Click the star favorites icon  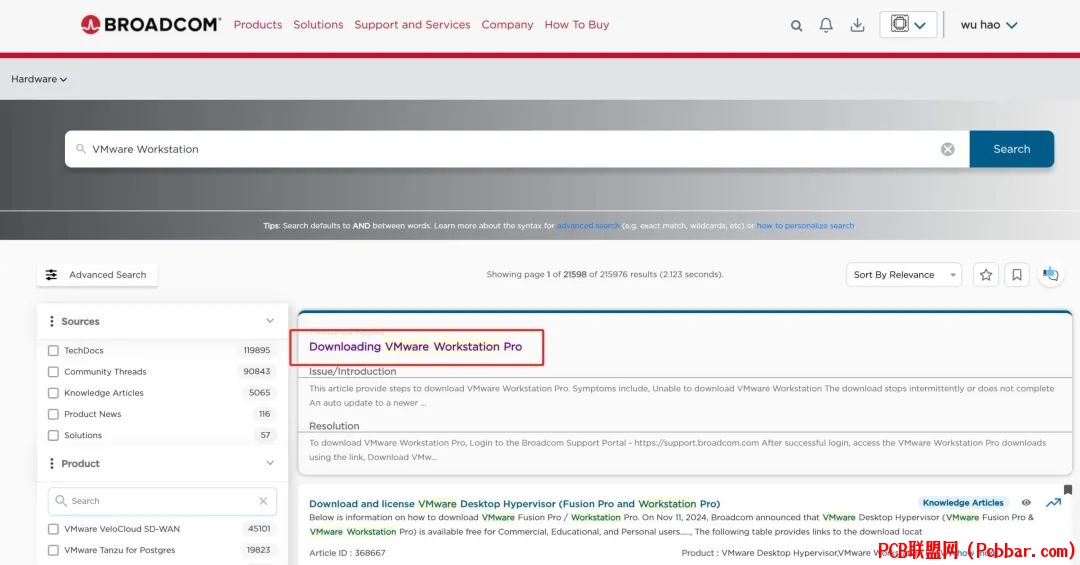[x=986, y=275]
